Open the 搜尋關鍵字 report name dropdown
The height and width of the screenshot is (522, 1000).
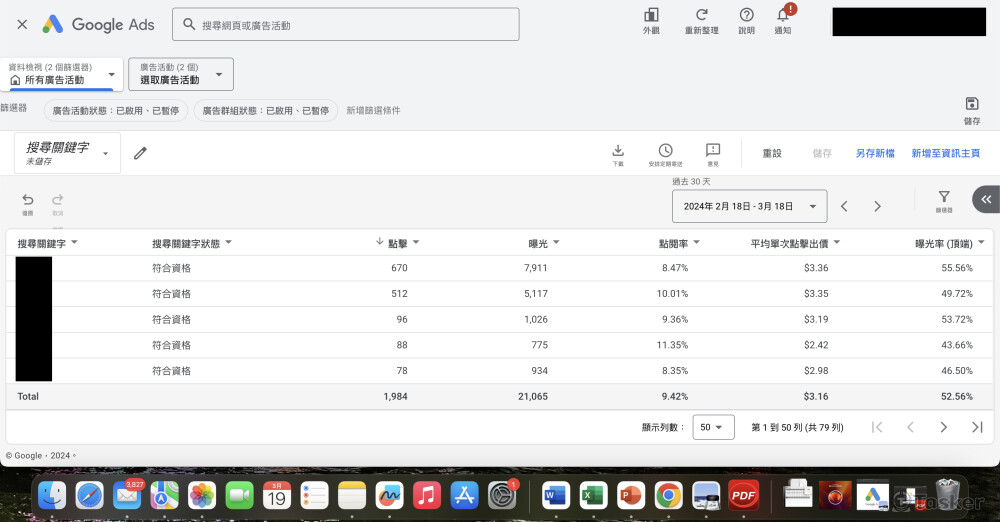[x=68, y=153]
